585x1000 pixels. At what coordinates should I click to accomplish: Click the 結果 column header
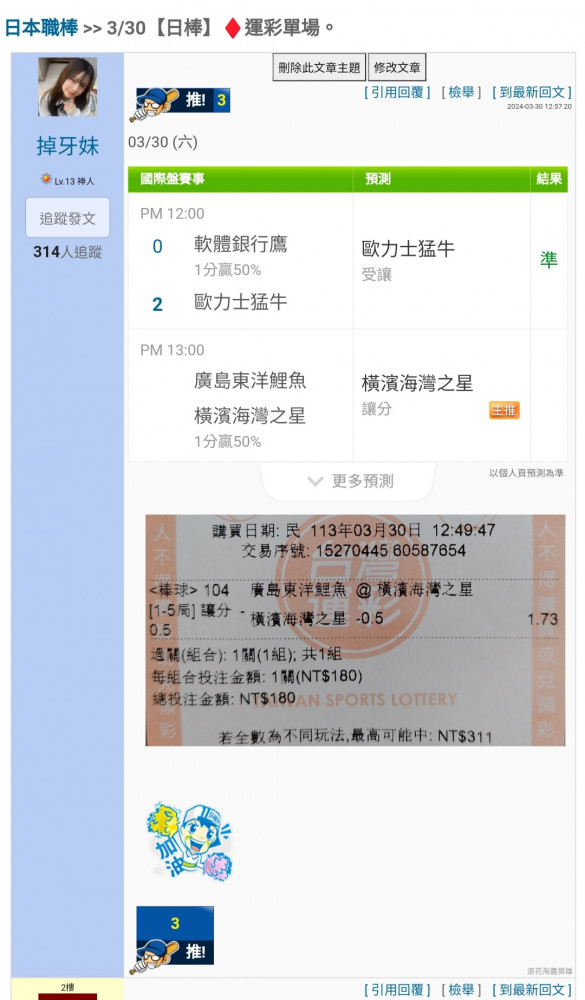[549, 179]
